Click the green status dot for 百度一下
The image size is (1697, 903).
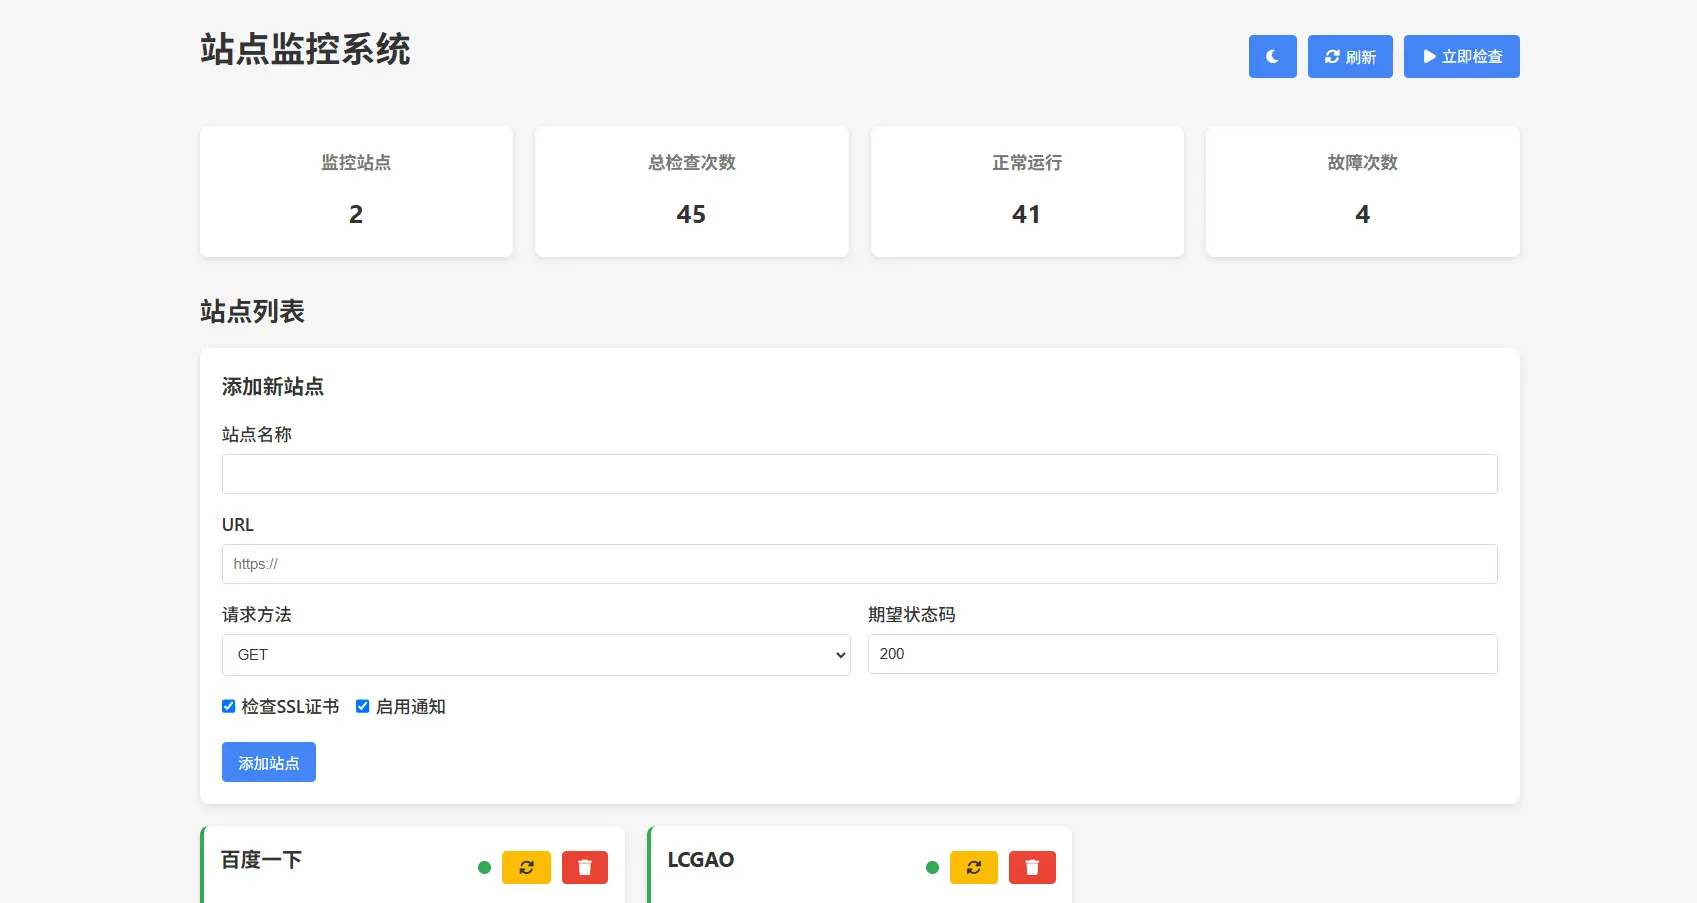pyautogui.click(x=485, y=867)
